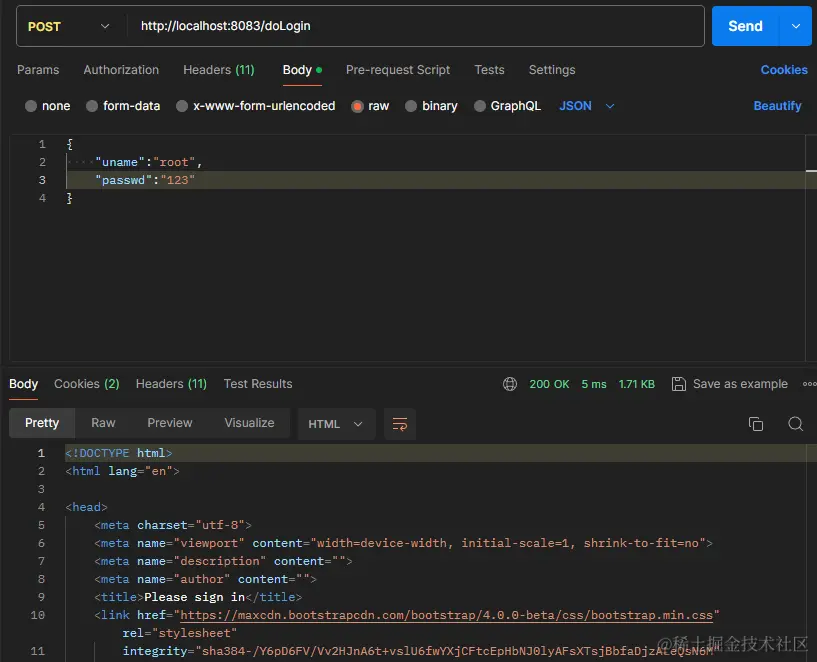Screen dimensions: 817x662
Task: Open the POST method dropdown
Action: click(68, 27)
